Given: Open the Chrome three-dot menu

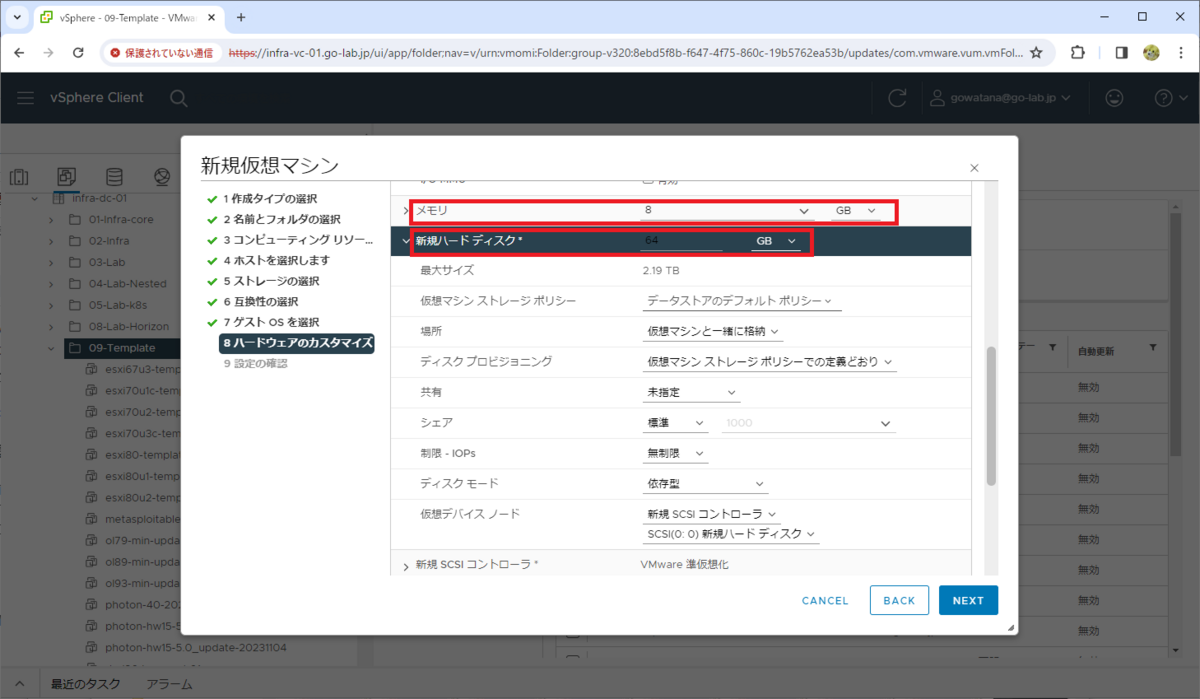Looking at the screenshot, I should 1181,53.
